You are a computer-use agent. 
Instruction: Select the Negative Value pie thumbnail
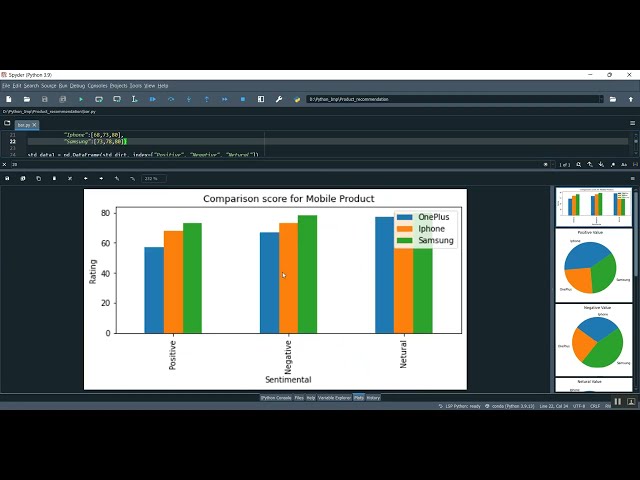[x=593, y=340]
